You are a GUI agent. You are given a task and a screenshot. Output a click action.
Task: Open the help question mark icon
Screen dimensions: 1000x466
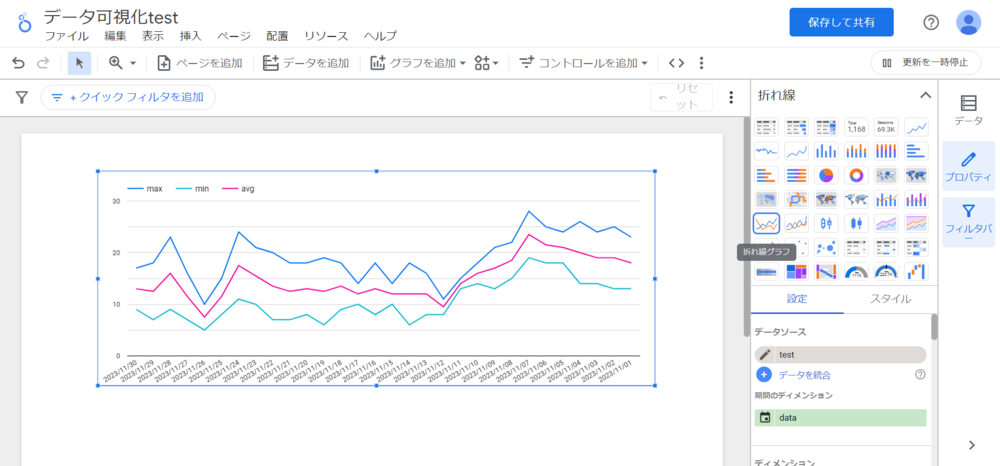[931, 22]
